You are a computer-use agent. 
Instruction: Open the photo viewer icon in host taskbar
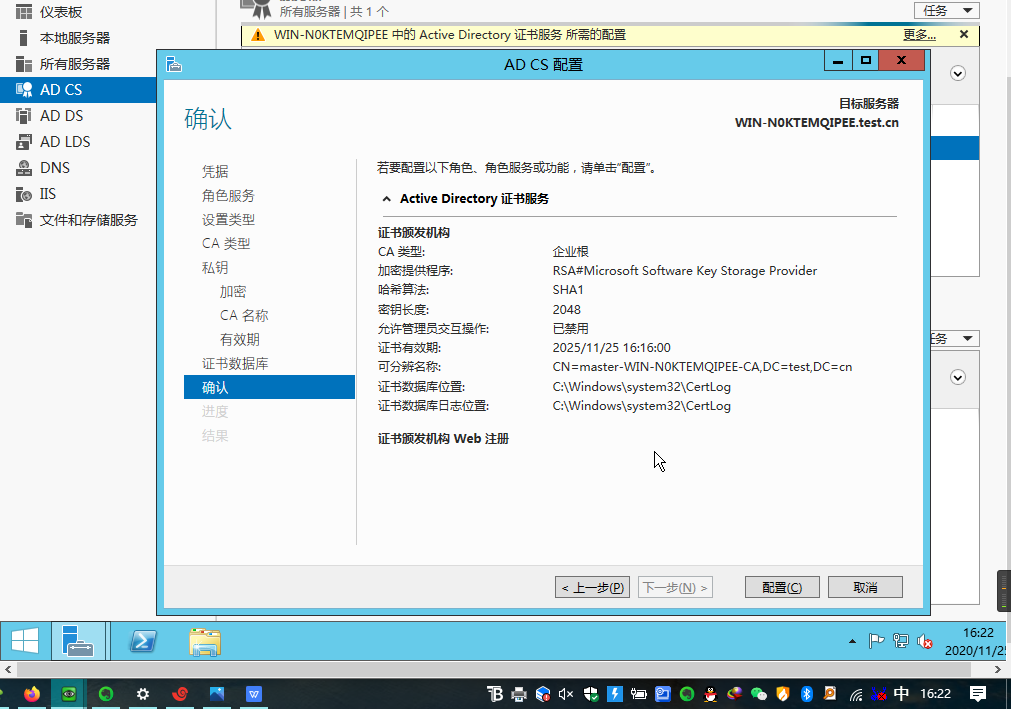click(217, 694)
